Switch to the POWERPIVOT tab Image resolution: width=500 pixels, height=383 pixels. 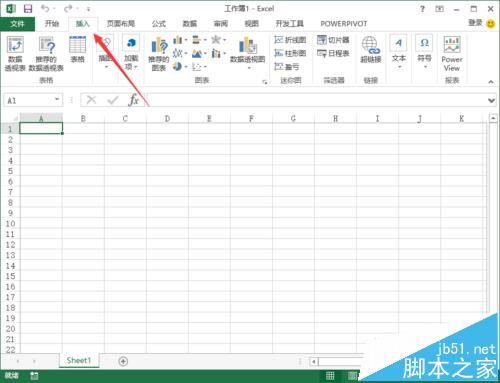(344, 24)
